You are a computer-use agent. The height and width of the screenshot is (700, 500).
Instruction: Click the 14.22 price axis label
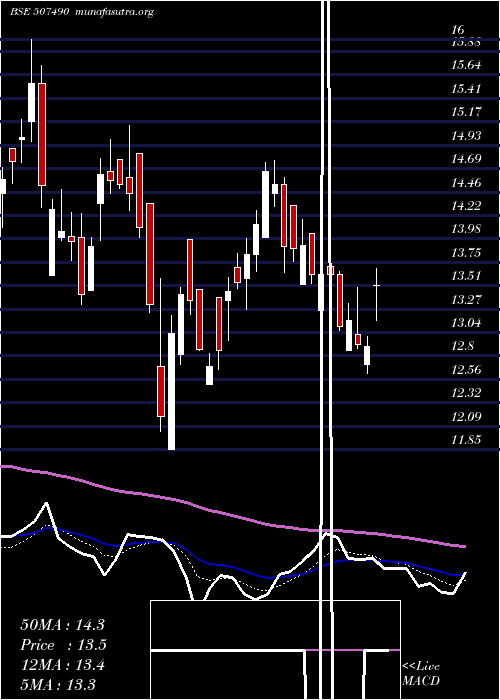point(466,206)
